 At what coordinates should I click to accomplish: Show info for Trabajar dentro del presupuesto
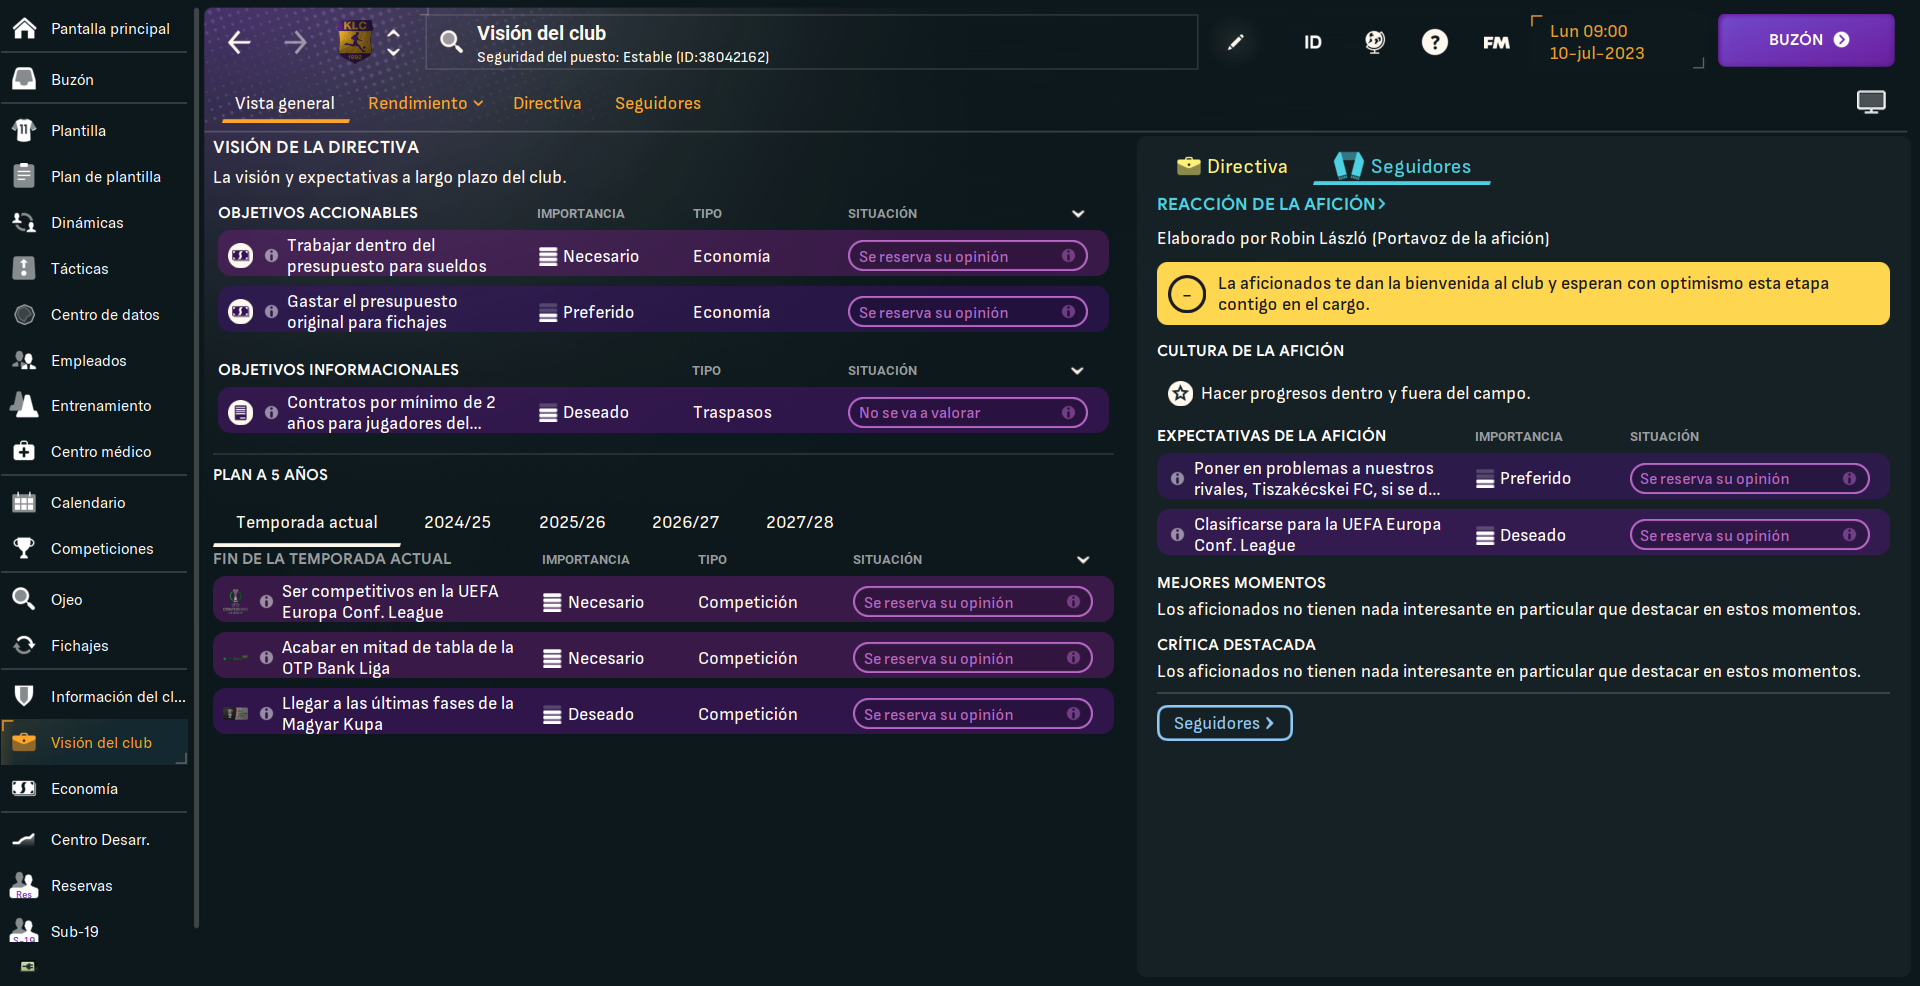coord(271,256)
